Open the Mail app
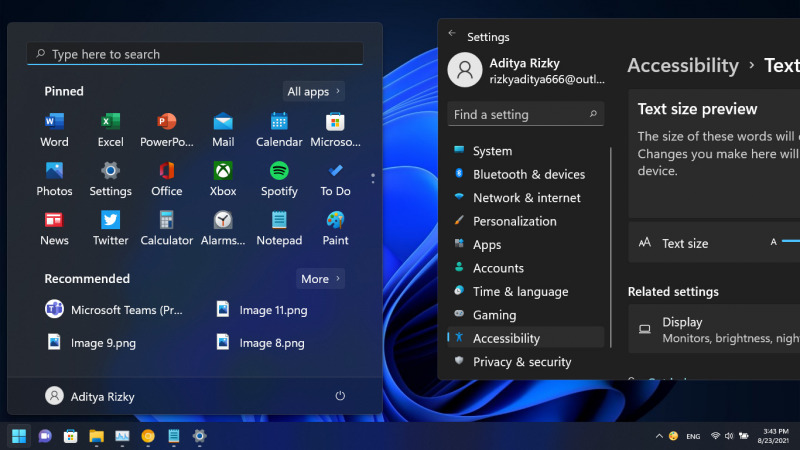The image size is (800, 450). [223, 130]
